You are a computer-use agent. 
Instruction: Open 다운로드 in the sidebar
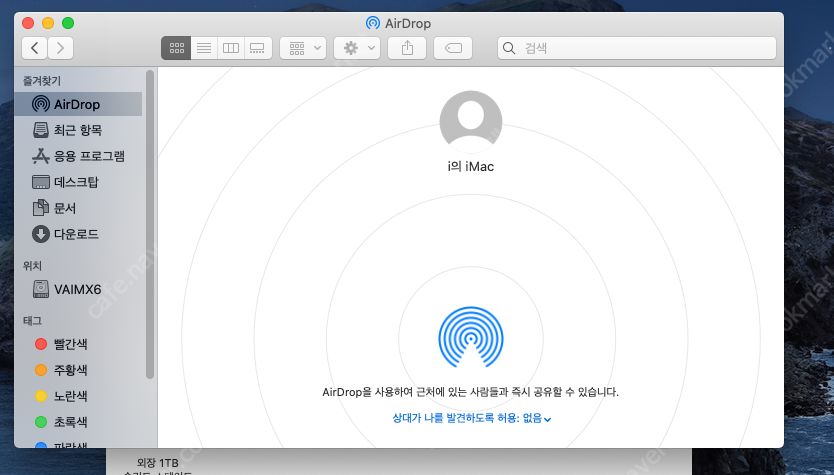(x=78, y=234)
